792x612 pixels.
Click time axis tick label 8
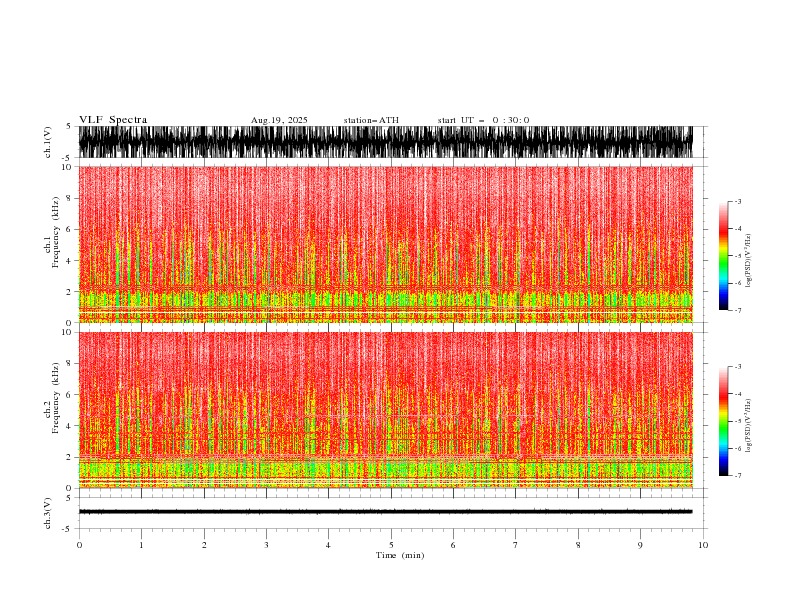tap(578, 545)
